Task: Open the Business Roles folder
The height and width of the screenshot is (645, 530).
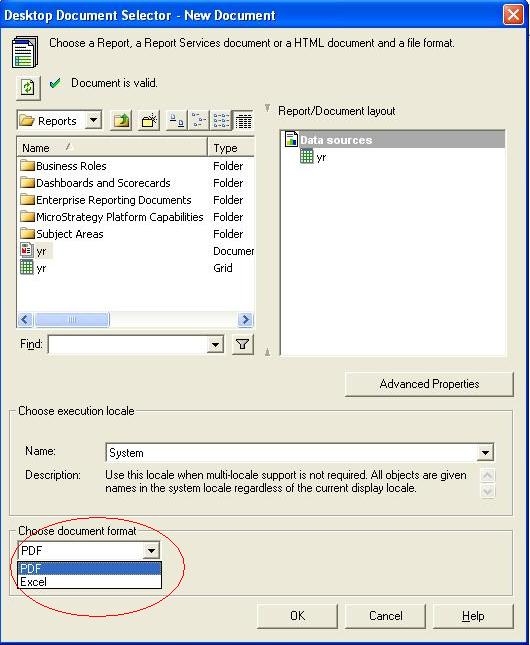Action: (71, 166)
